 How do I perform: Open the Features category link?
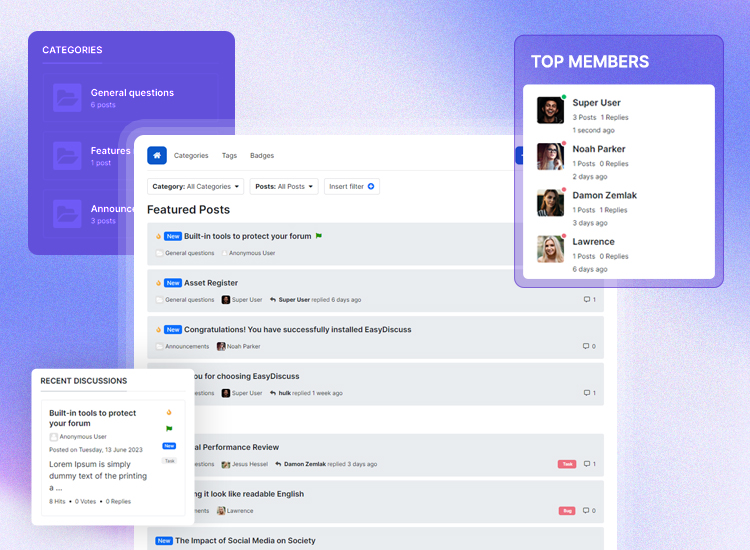pyautogui.click(x=110, y=151)
